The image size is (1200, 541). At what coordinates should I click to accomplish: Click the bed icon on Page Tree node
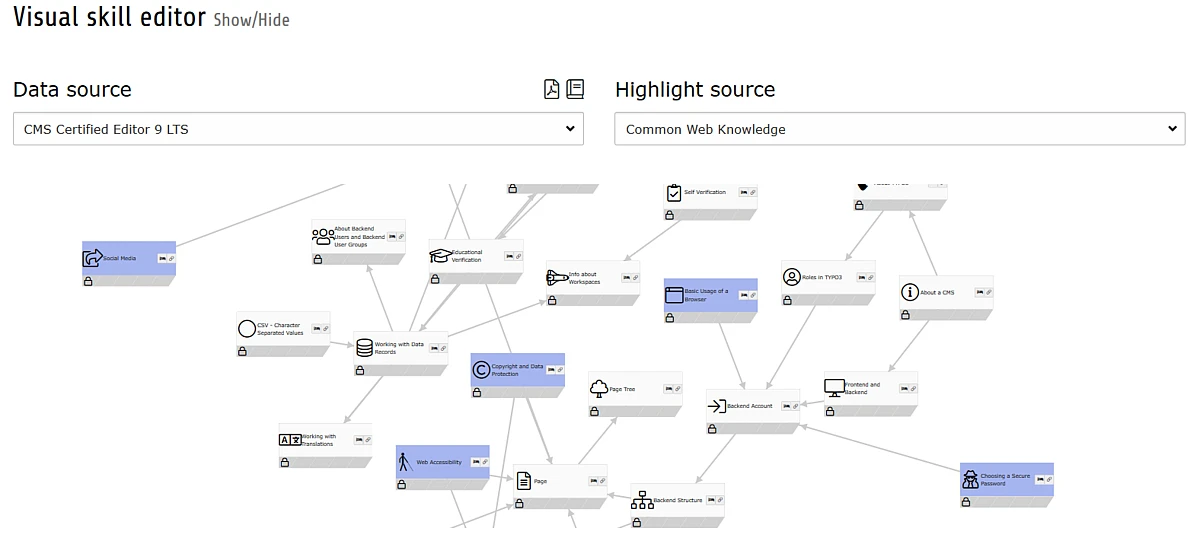(666, 388)
